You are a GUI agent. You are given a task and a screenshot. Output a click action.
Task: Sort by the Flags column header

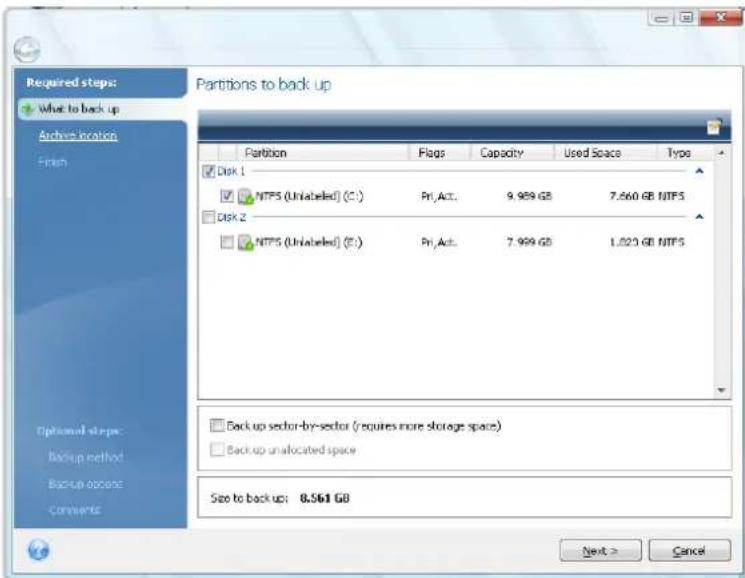pyautogui.click(x=439, y=153)
